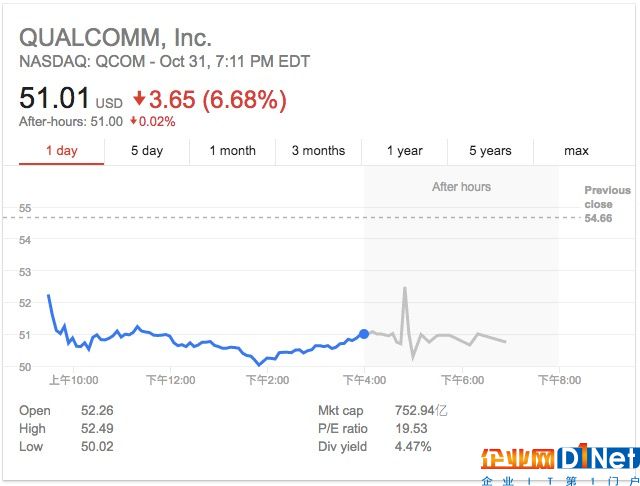
Task: Click the QUALCOMM, Inc. title
Action: (x=116, y=38)
